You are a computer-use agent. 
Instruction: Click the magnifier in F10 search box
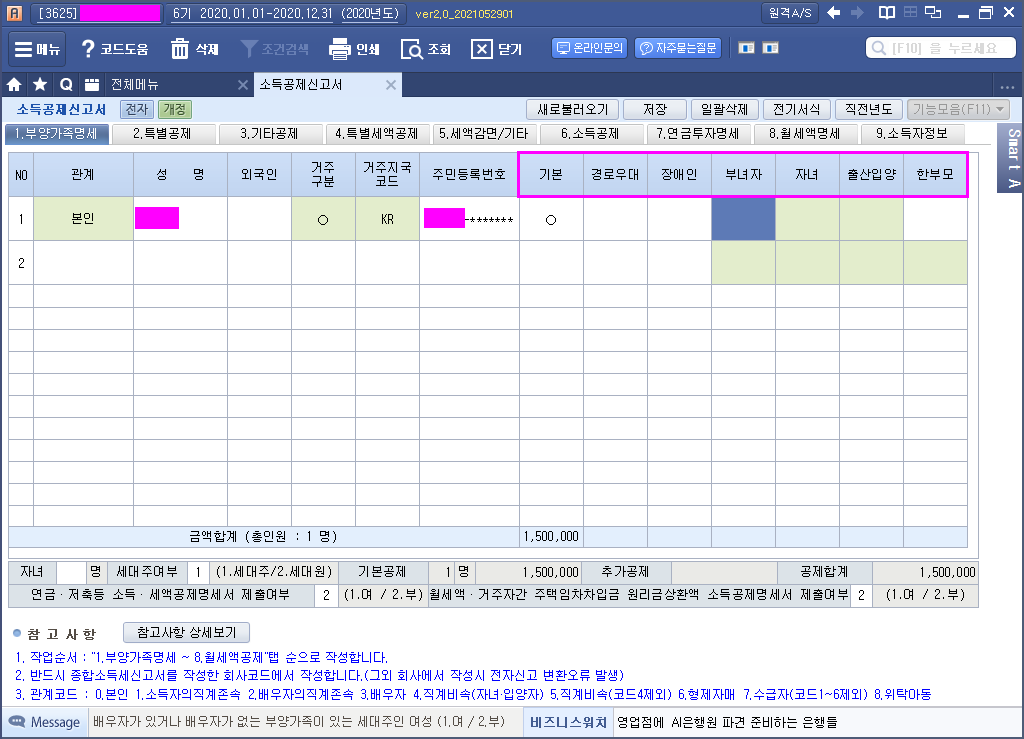tap(879, 48)
